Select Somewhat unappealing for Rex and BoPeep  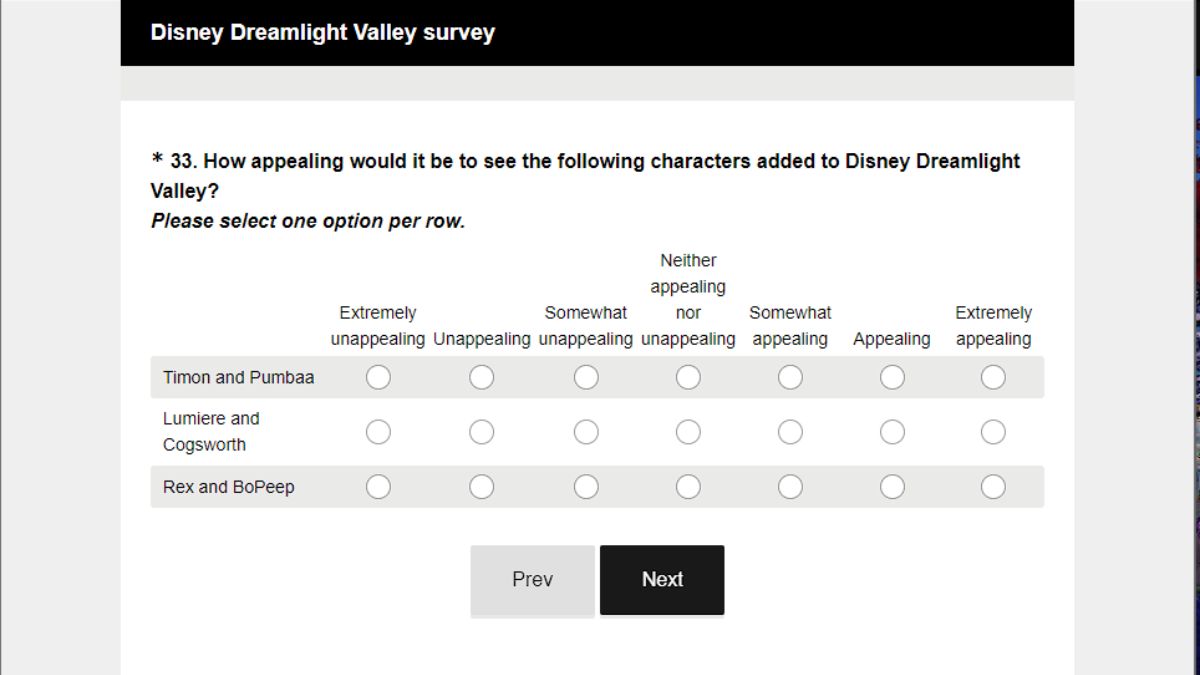(x=586, y=487)
